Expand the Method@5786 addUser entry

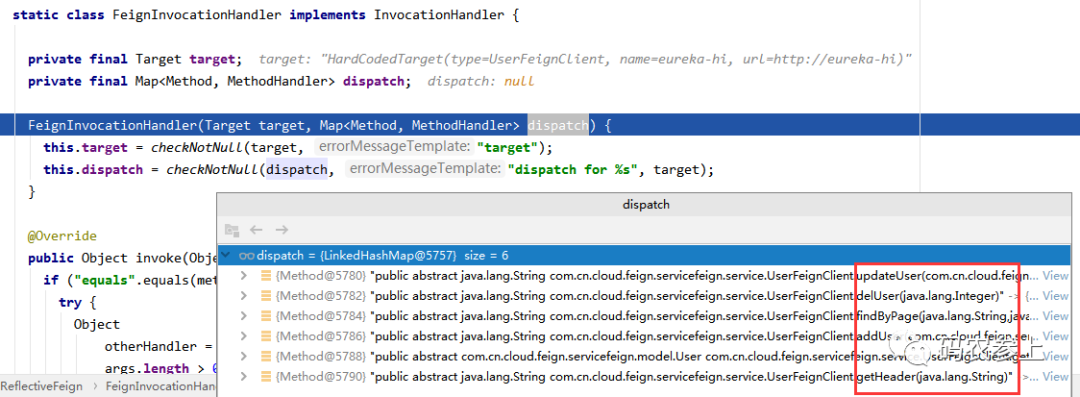click(243, 336)
